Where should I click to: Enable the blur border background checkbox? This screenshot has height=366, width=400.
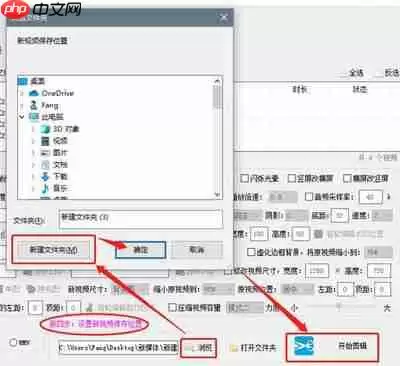[251, 252]
